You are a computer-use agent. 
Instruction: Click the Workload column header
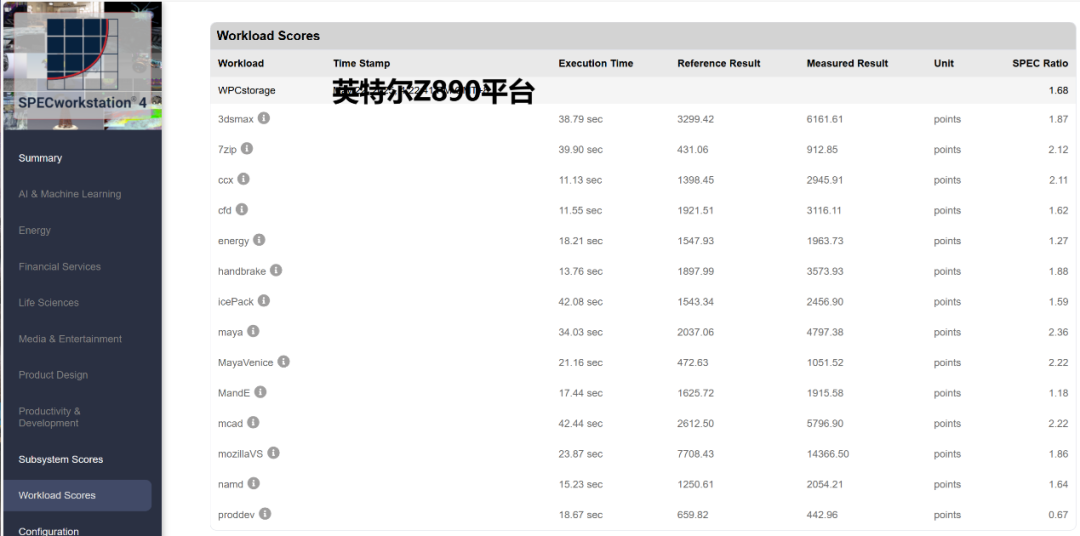tap(241, 63)
